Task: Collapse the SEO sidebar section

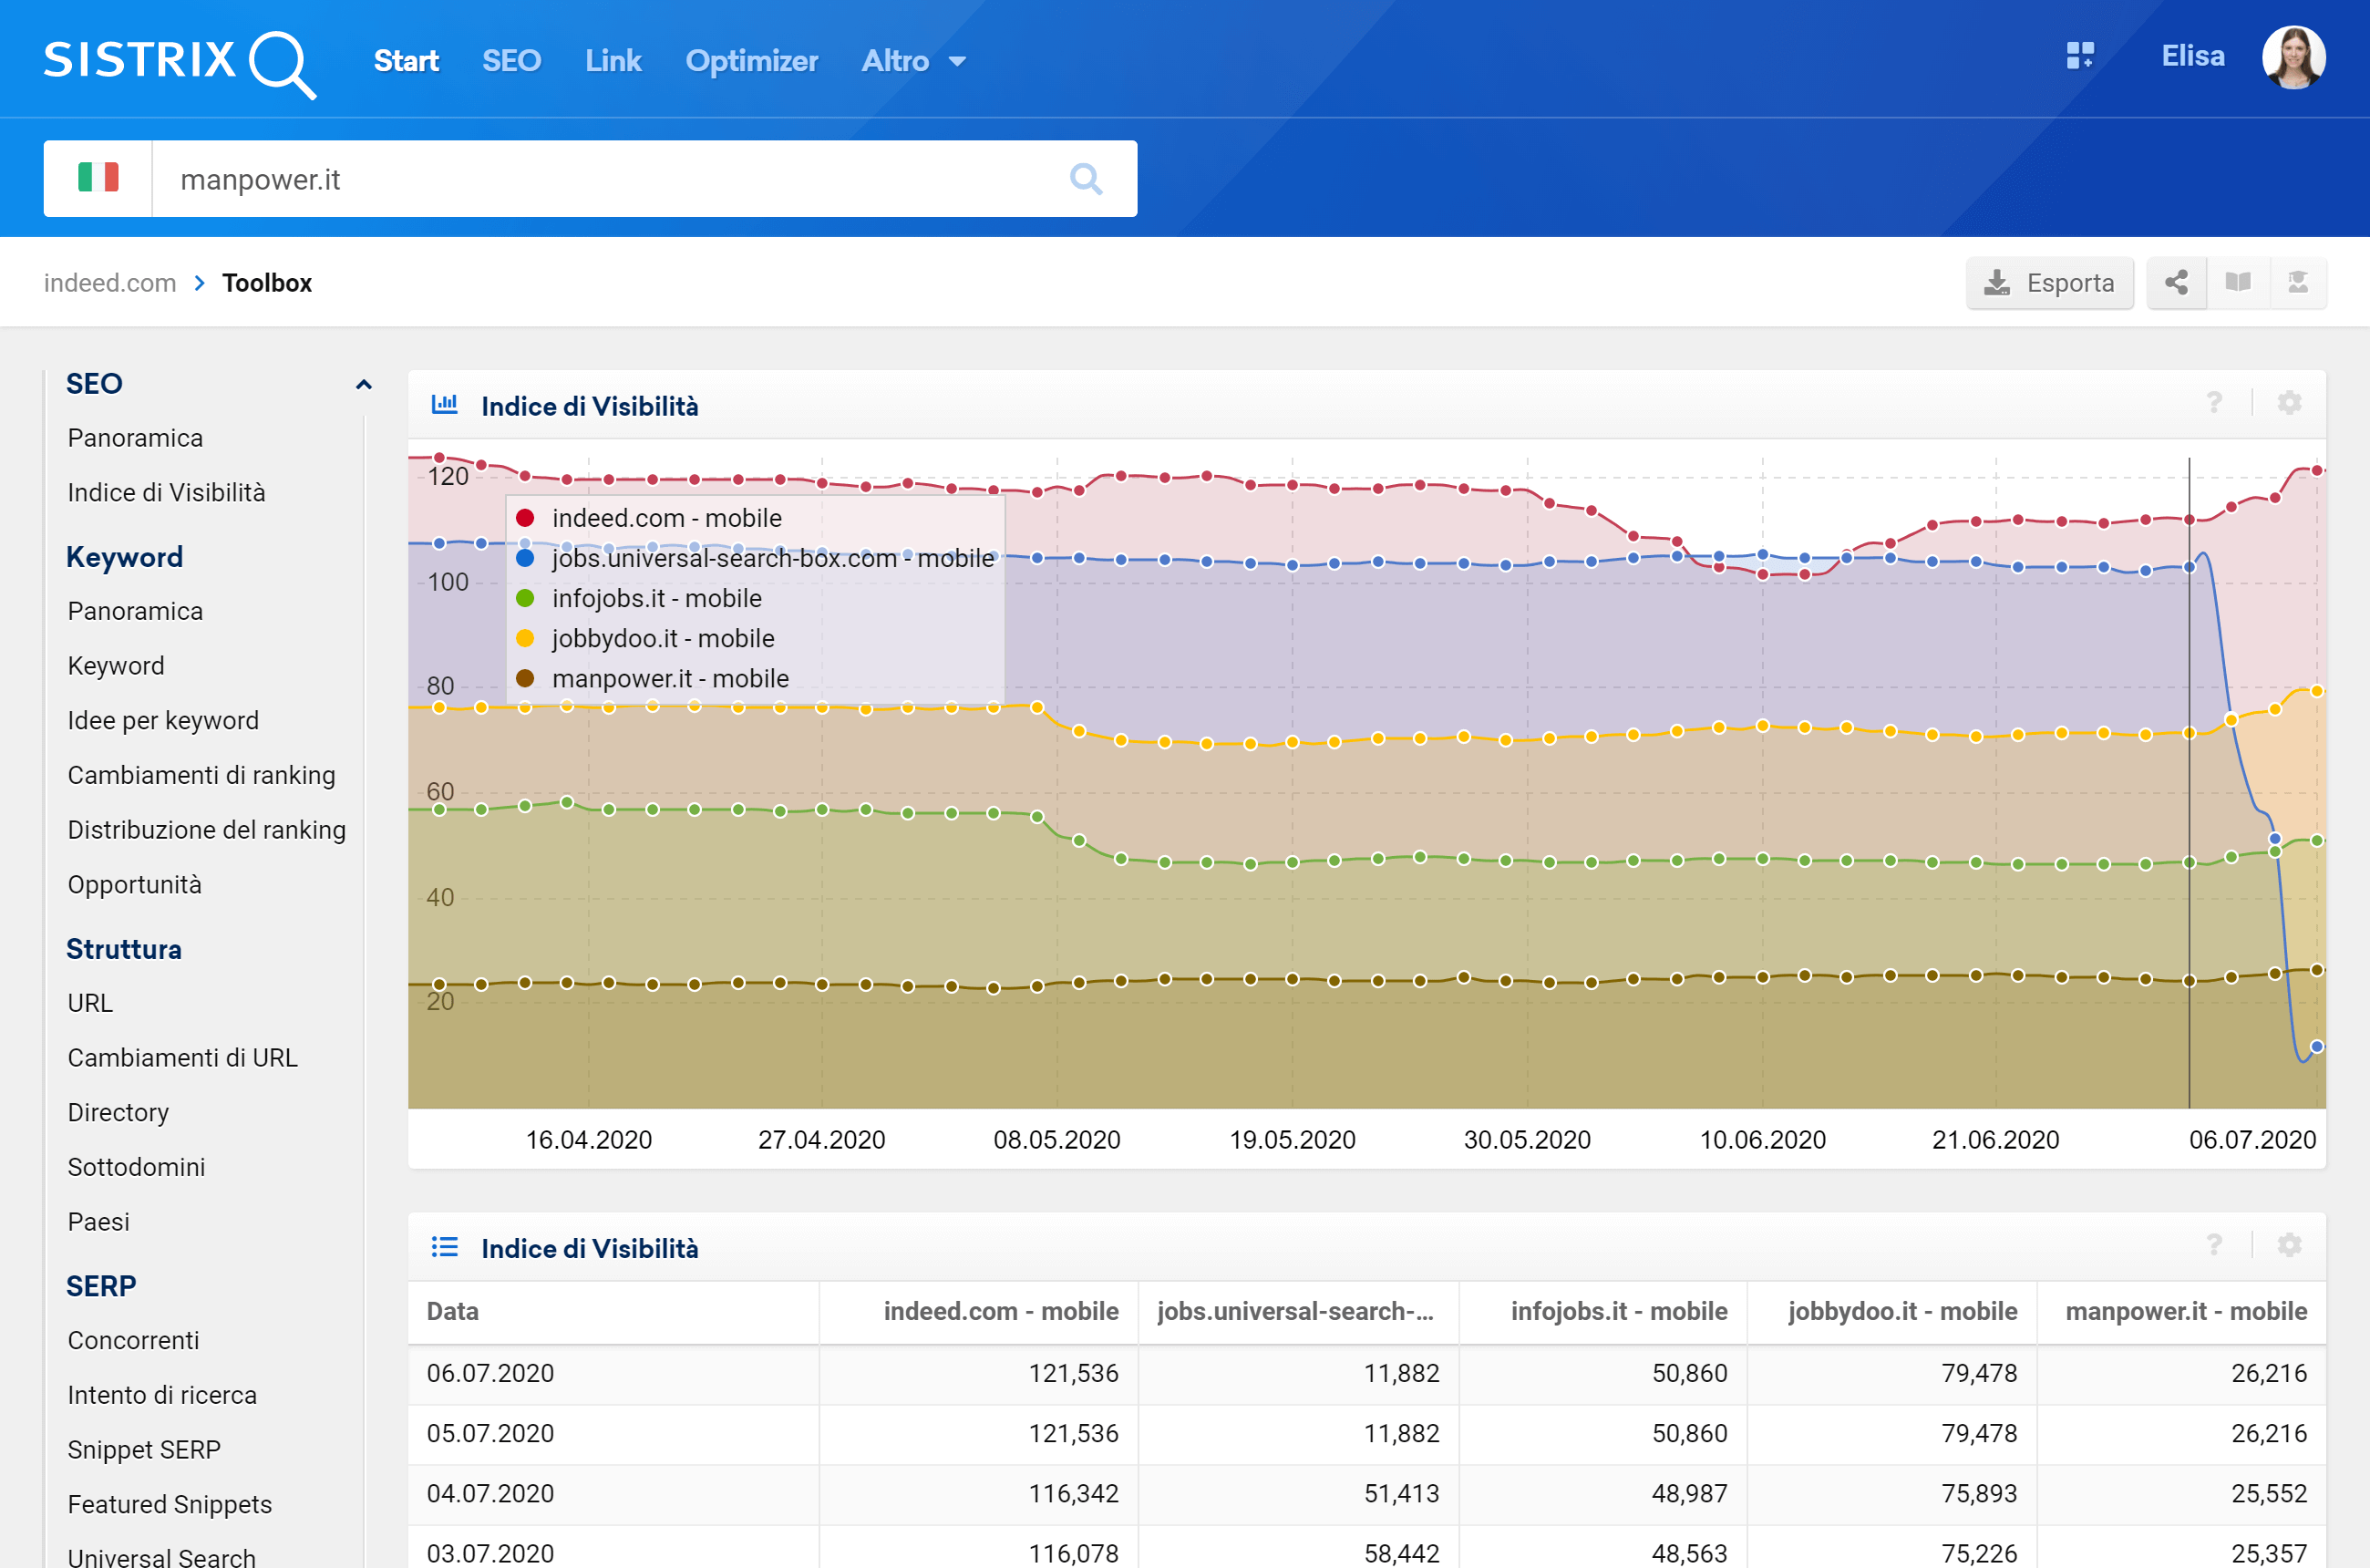Action: [x=364, y=384]
